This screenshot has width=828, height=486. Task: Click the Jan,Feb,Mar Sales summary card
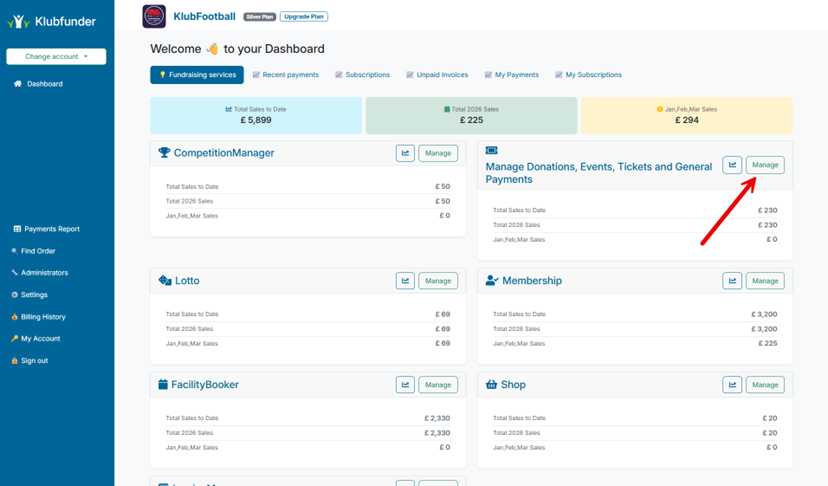687,116
